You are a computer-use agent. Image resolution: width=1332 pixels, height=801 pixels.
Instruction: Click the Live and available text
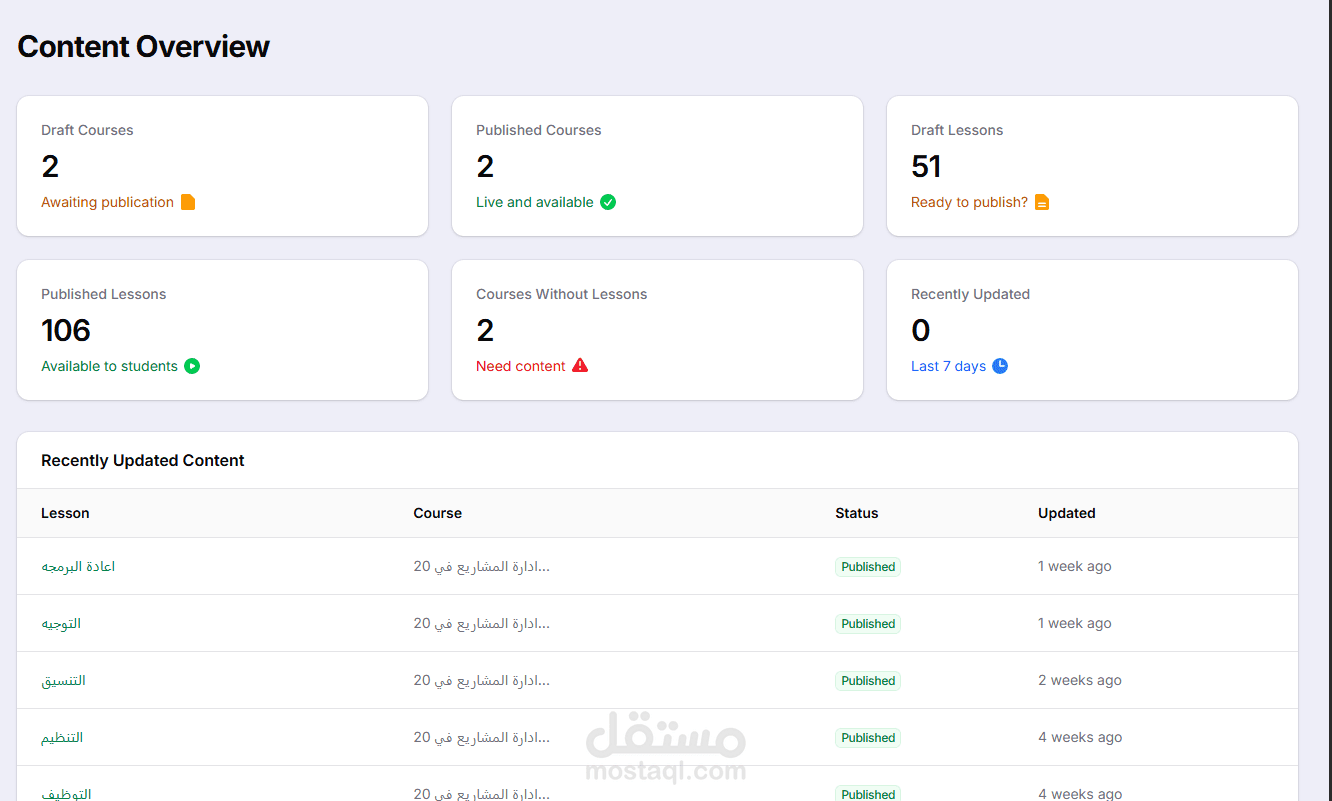[535, 202]
